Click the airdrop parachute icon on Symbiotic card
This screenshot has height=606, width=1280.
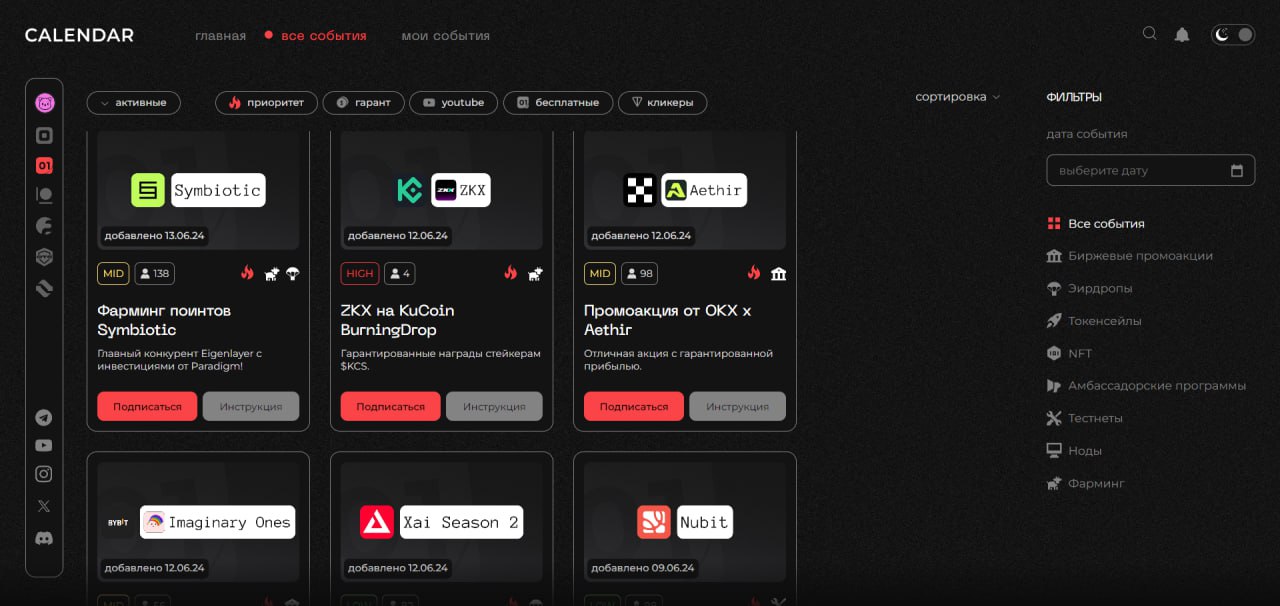click(292, 273)
